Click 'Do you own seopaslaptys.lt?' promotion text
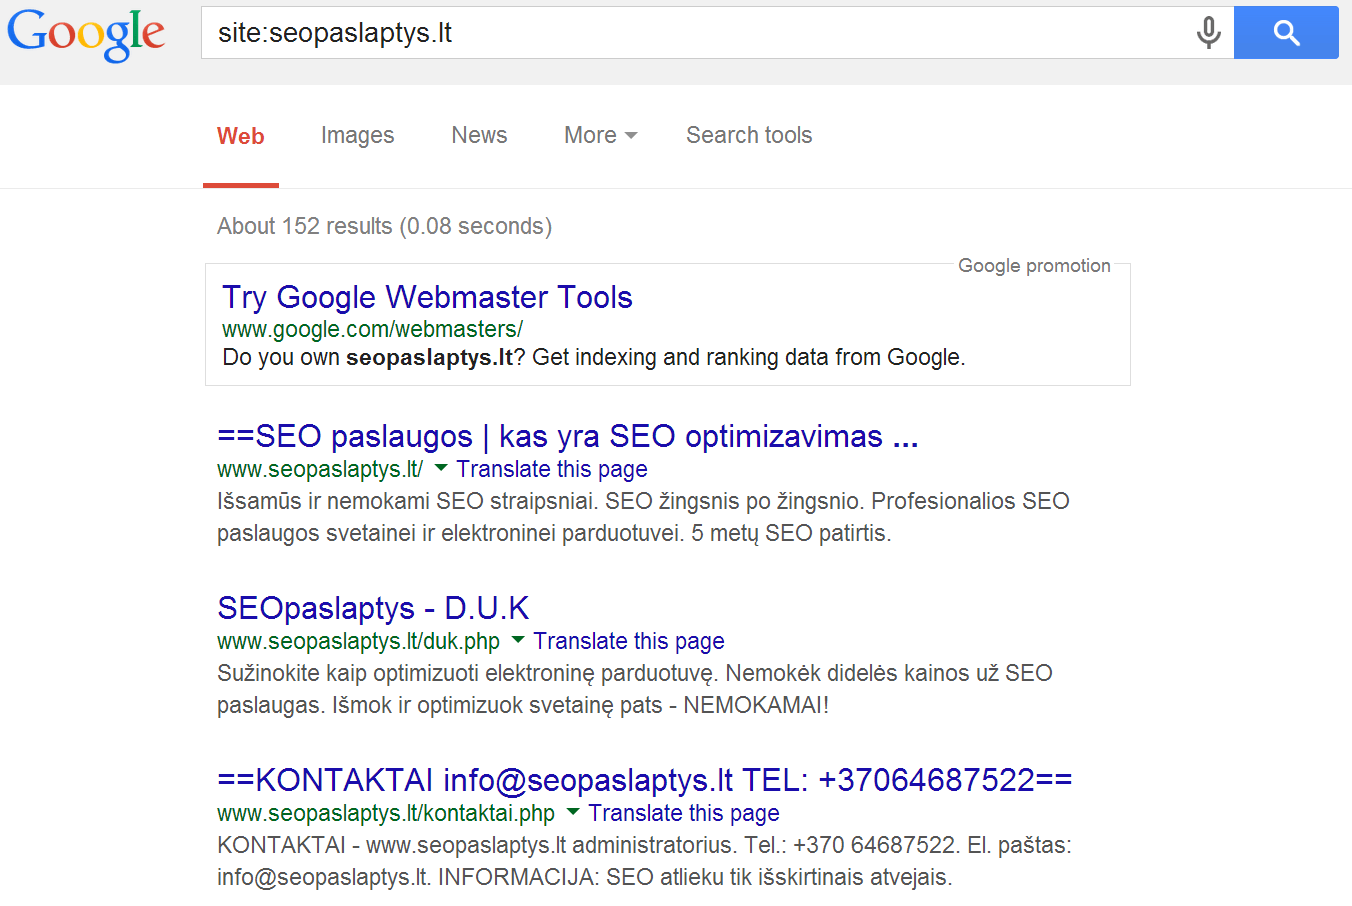 594,357
